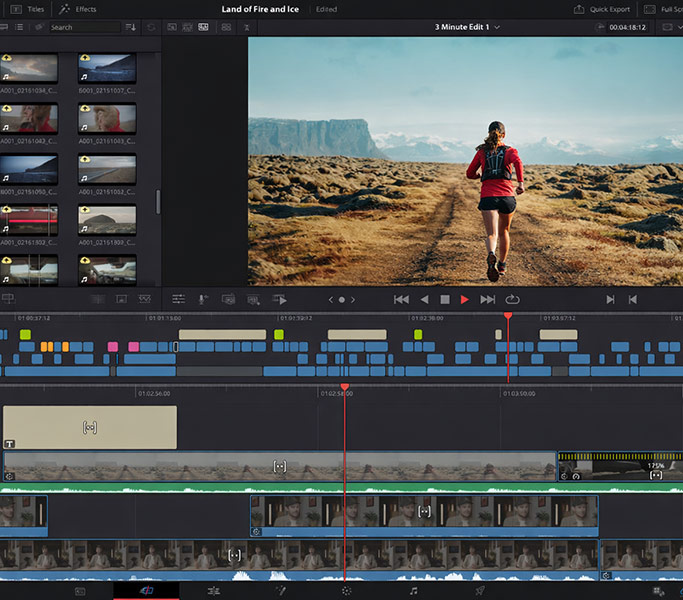Select the first pink clip in upper timeline
The height and width of the screenshot is (600, 683).
(113, 347)
